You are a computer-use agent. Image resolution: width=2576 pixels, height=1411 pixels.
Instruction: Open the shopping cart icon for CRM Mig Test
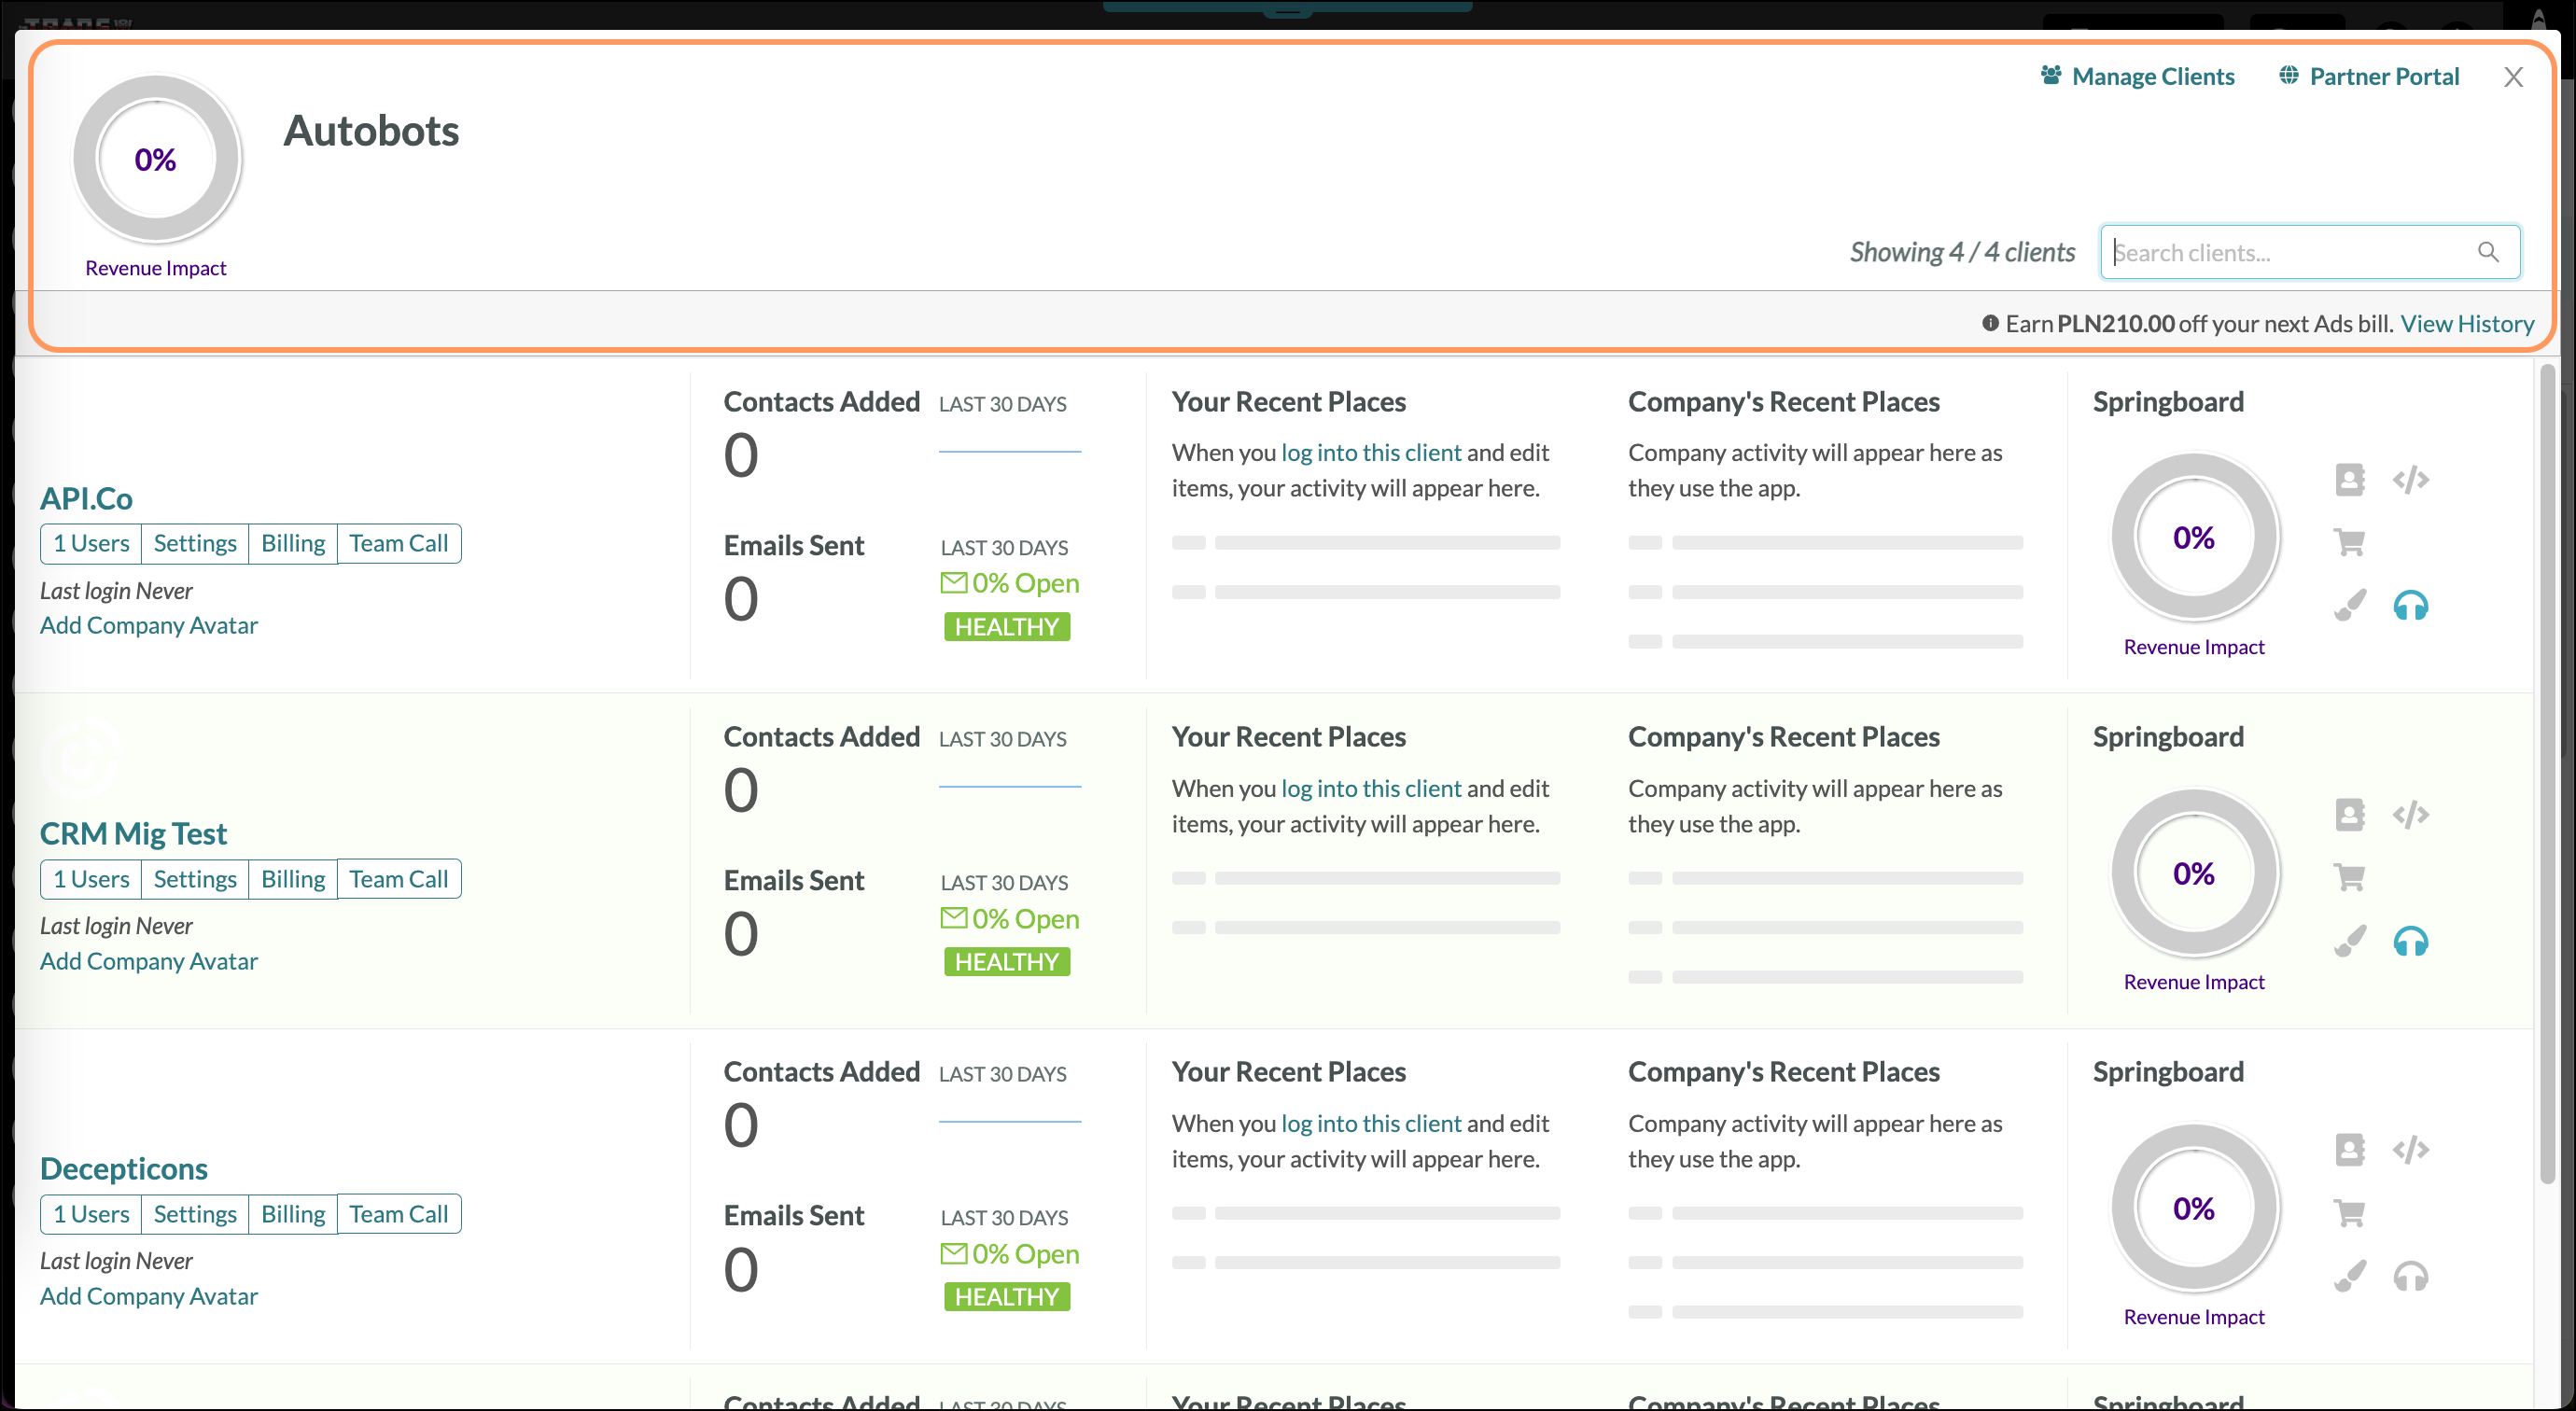point(2349,877)
